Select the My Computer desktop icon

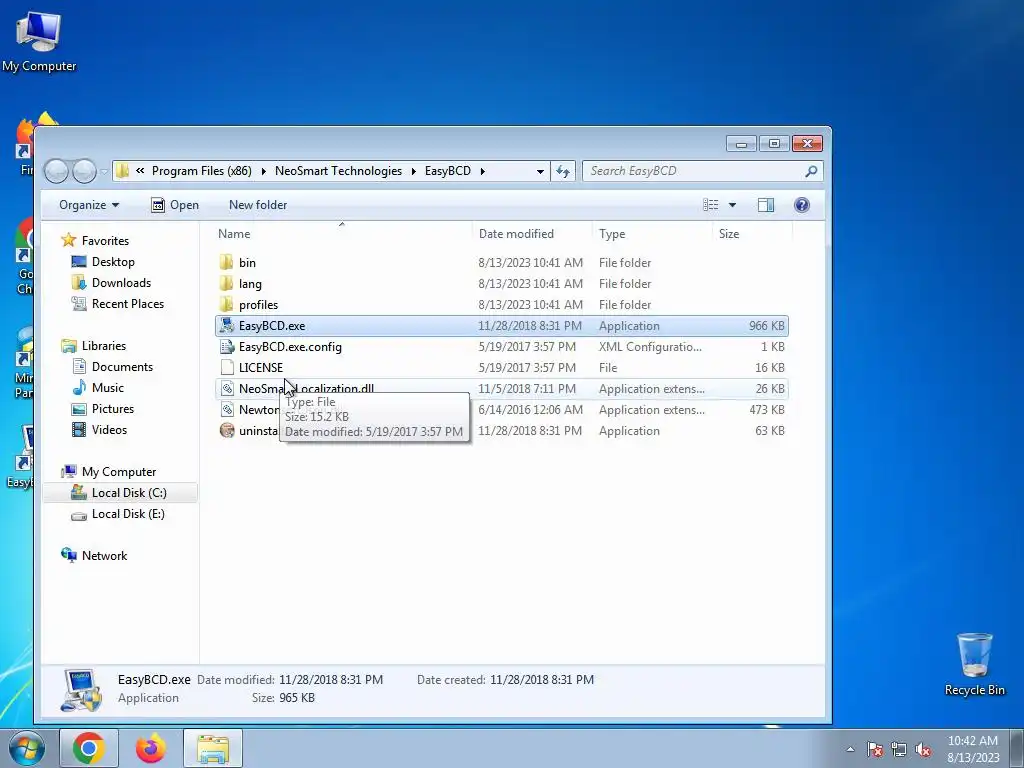pyautogui.click(x=39, y=42)
